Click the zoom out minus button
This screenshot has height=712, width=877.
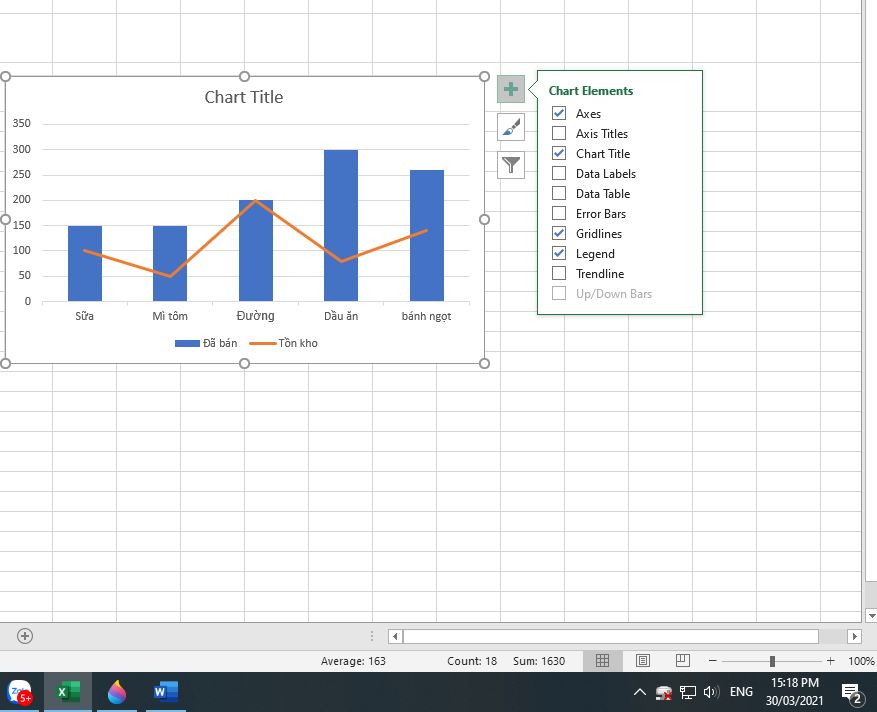(713, 661)
